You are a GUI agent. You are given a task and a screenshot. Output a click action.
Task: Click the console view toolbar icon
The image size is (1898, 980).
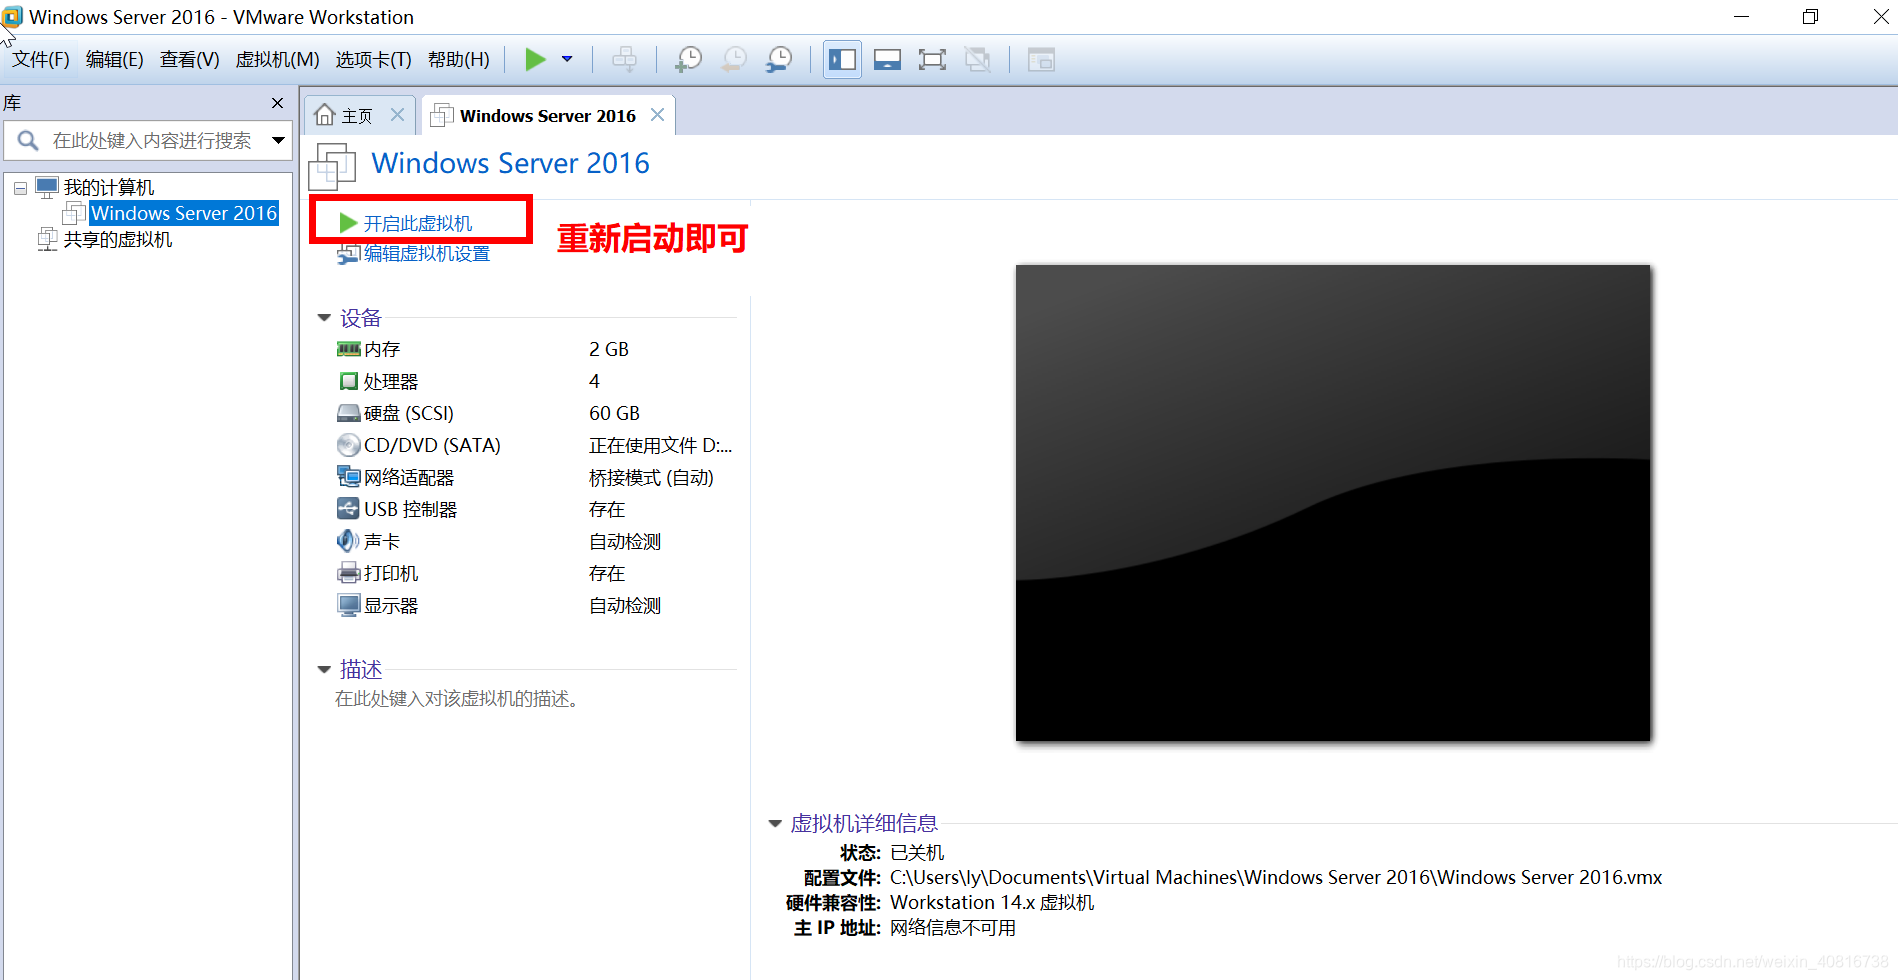[1041, 60]
